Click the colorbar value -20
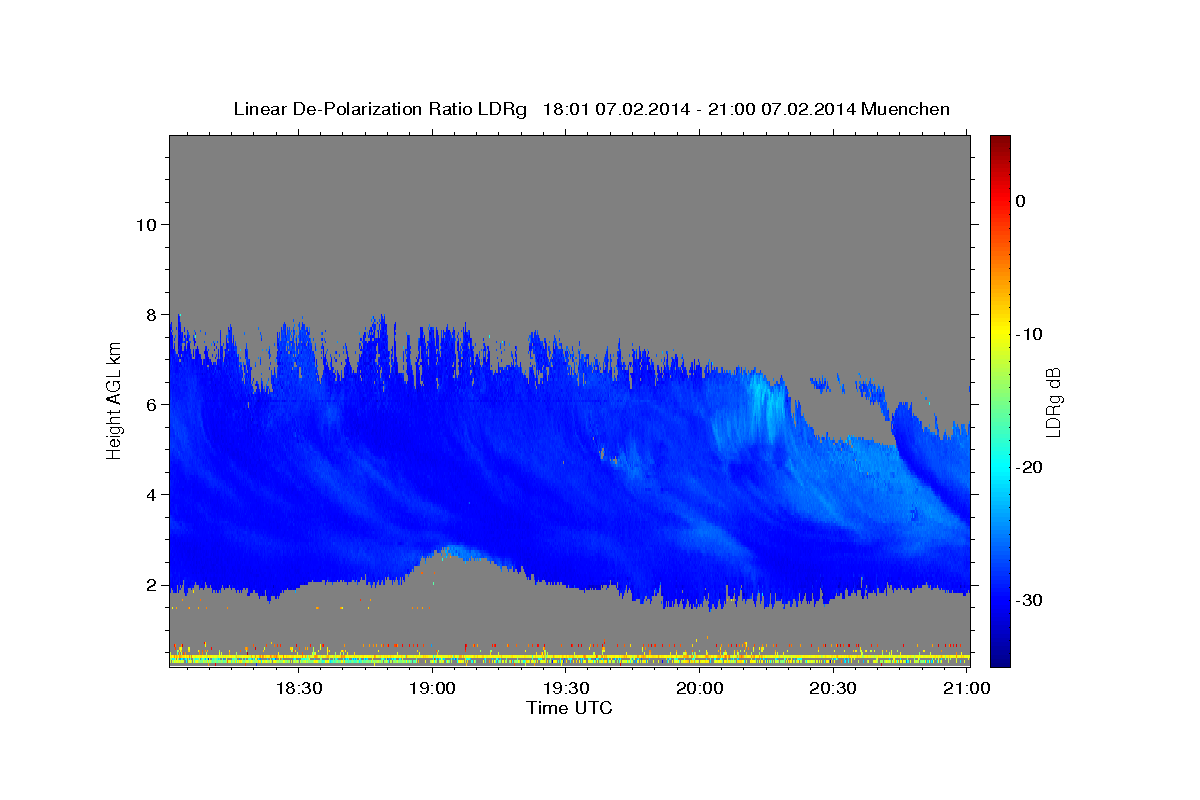The width and height of the screenshot is (1200, 800). (1029, 467)
